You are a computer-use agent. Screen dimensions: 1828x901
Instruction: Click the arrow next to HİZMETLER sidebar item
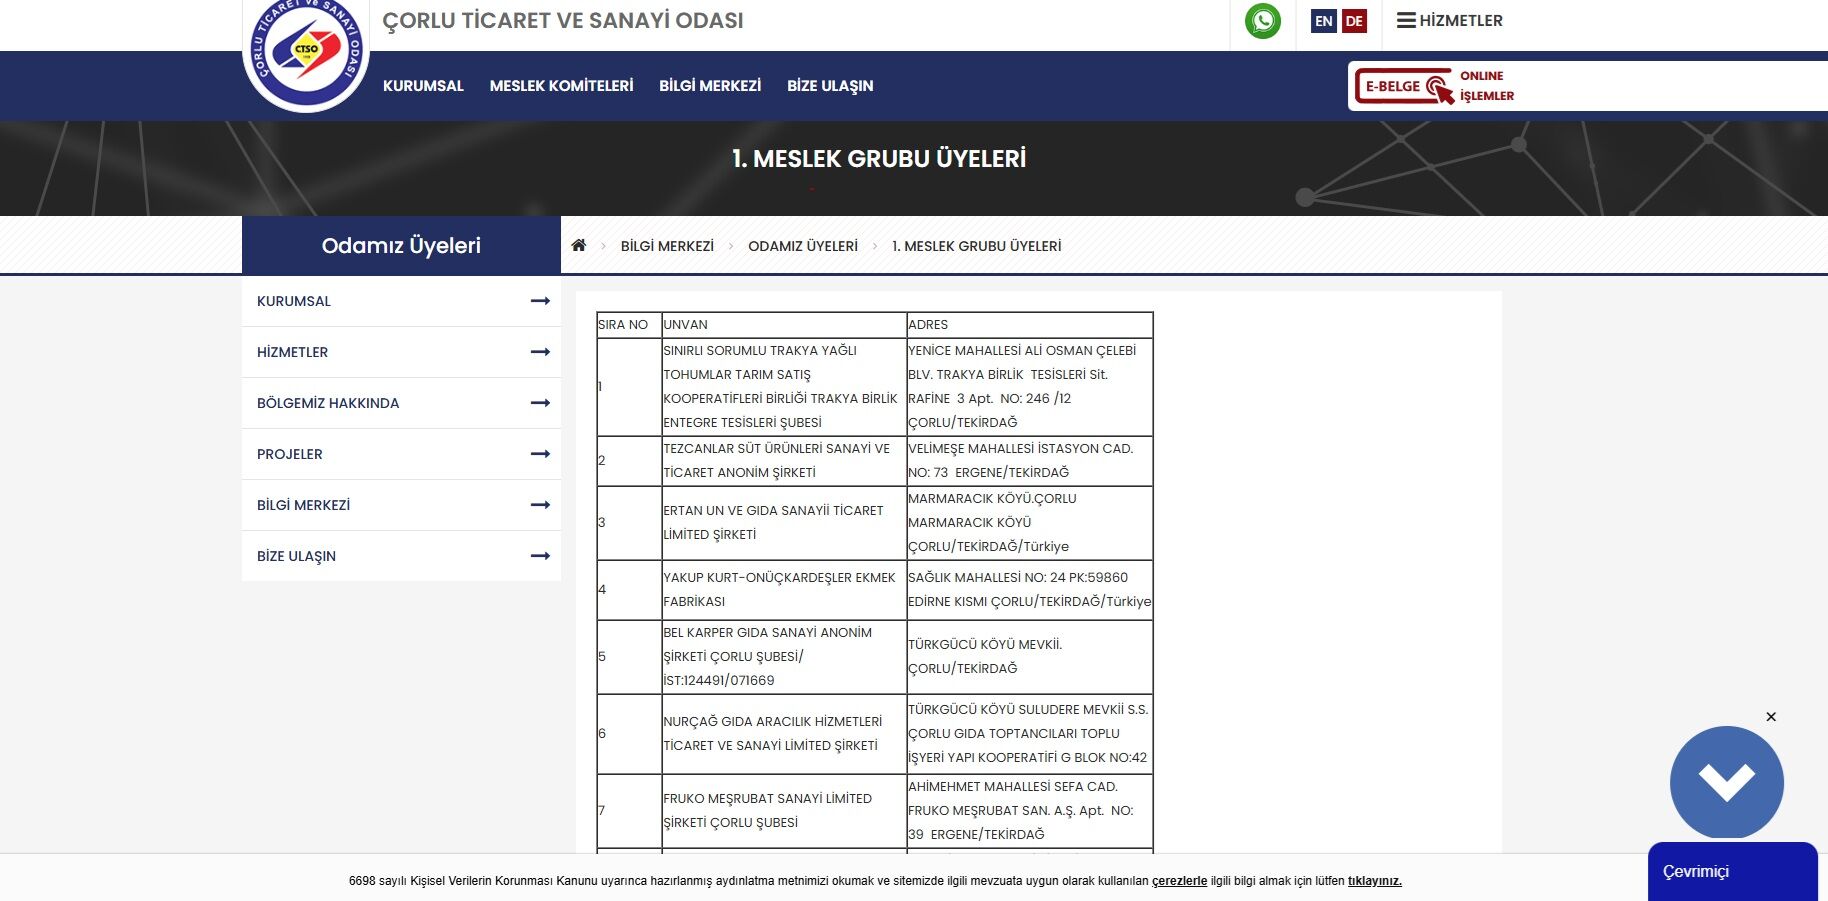[x=540, y=352]
